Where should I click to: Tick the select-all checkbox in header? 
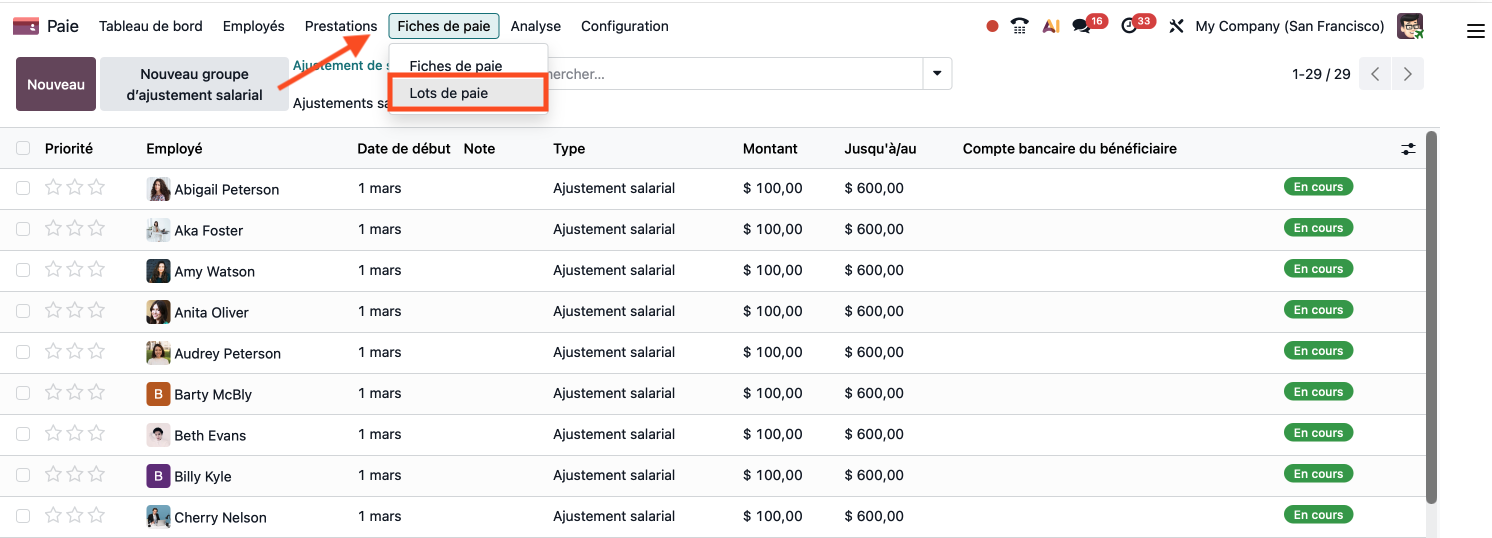[x=23, y=148]
